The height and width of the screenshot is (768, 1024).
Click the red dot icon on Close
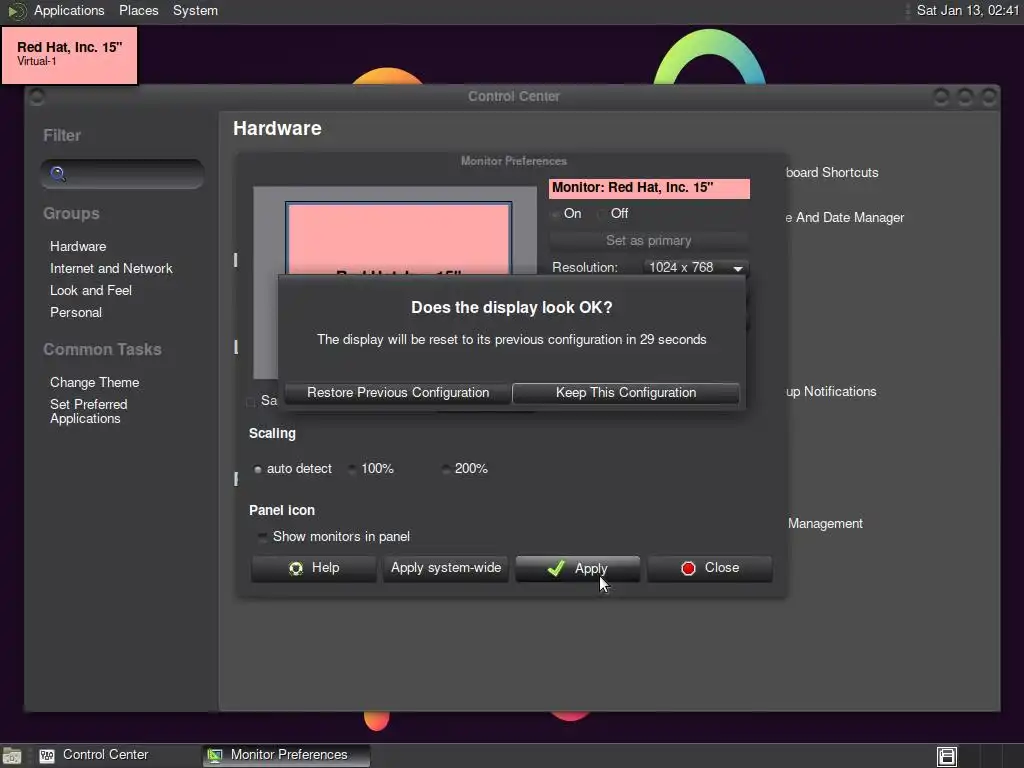pos(688,568)
